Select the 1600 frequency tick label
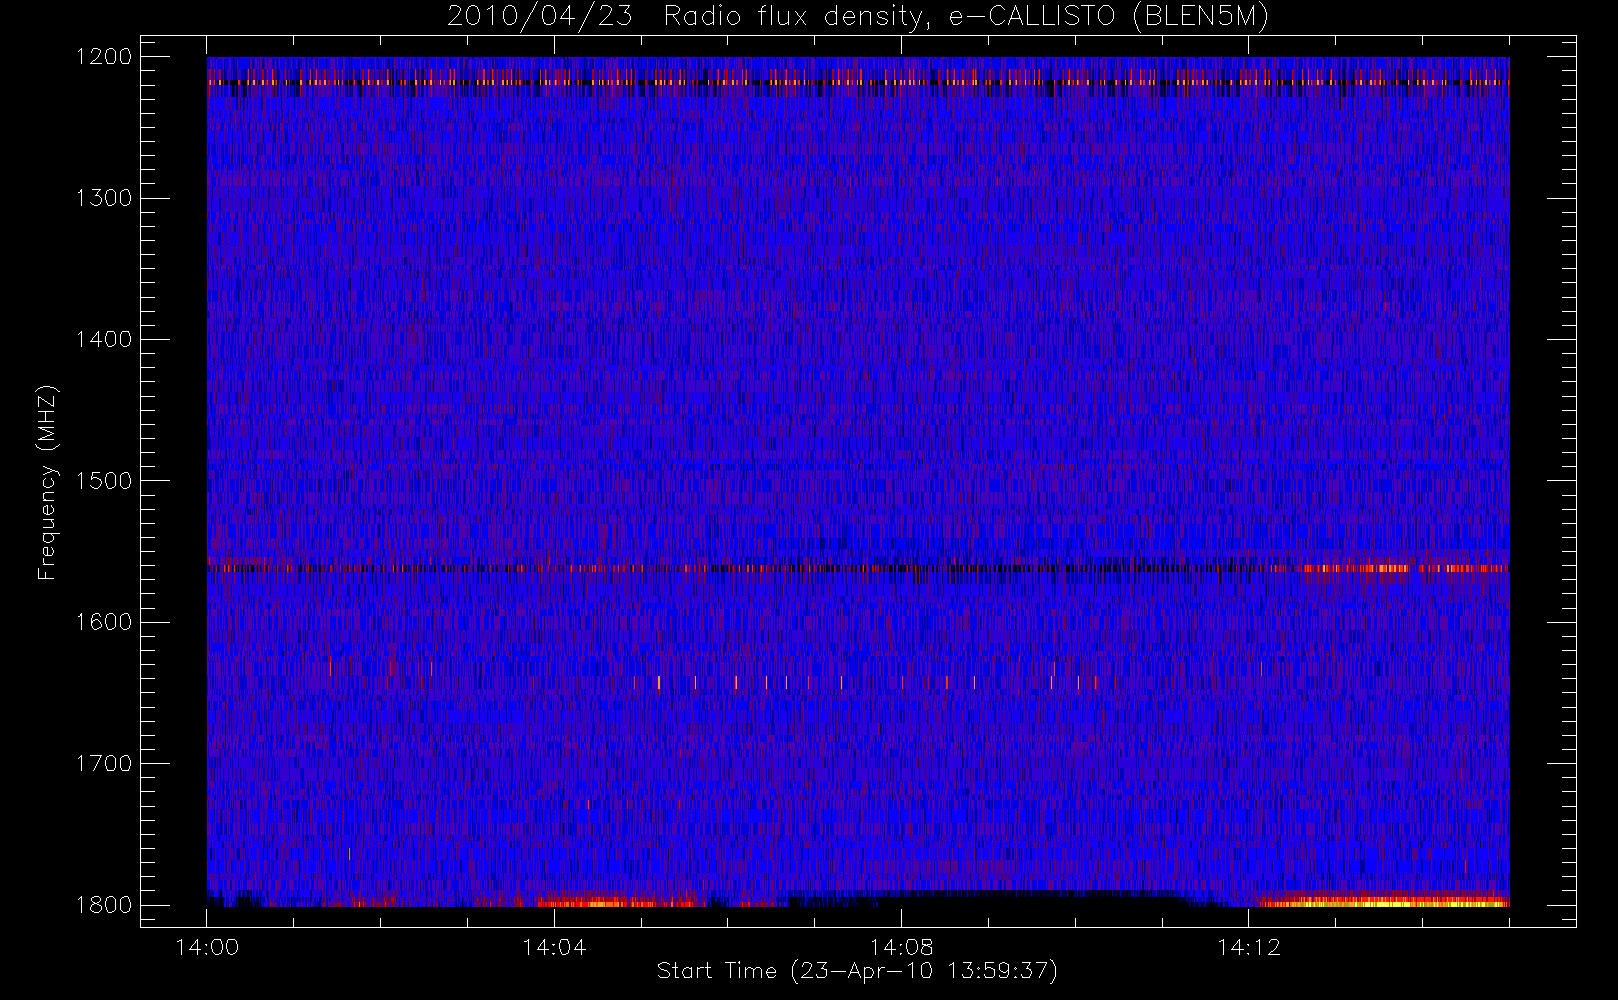This screenshot has width=1618, height=1000. (104, 622)
